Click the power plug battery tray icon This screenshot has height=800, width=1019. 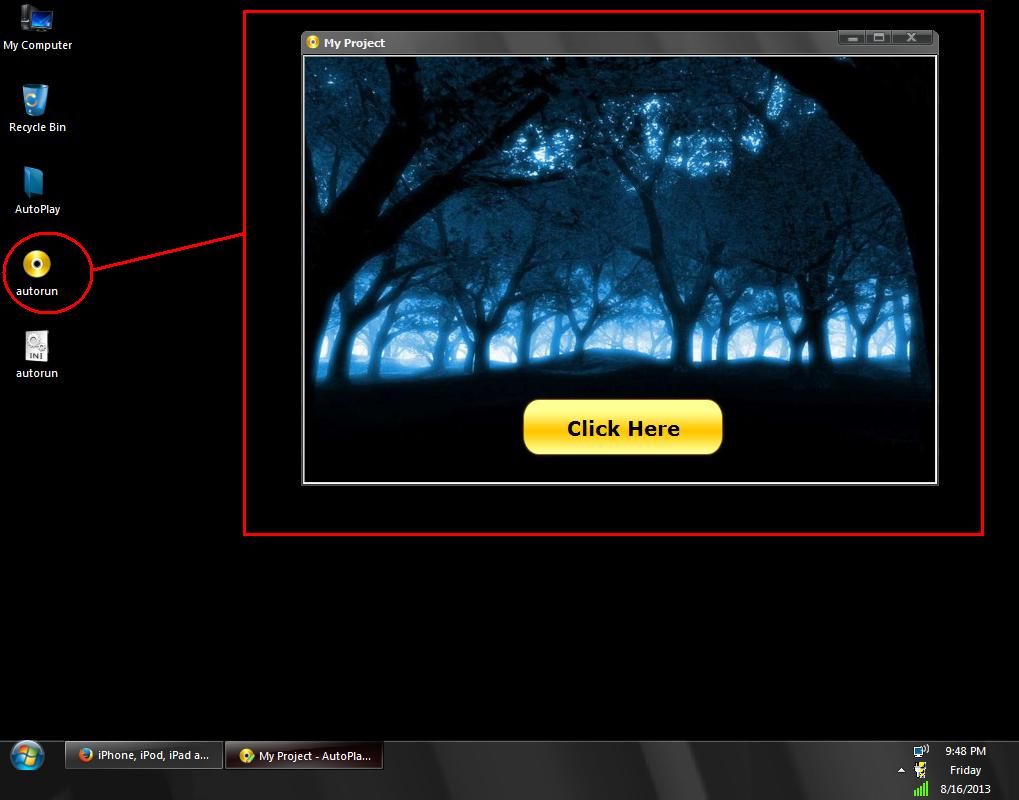tap(920, 770)
